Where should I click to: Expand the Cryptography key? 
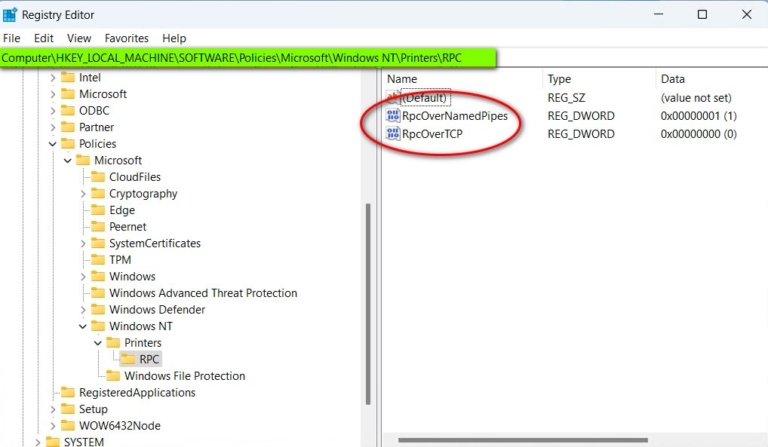pyautogui.click(x=83, y=194)
